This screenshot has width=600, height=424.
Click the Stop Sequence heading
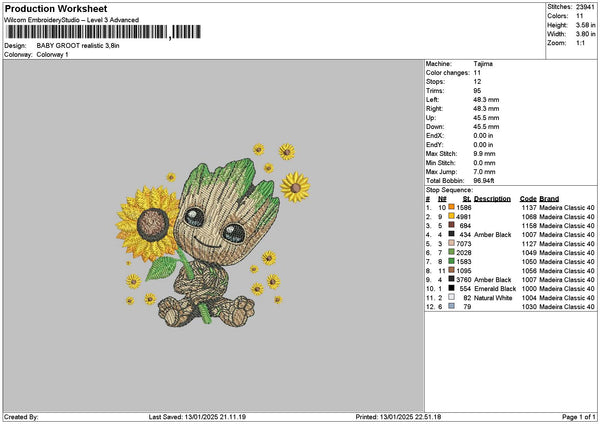449,190
